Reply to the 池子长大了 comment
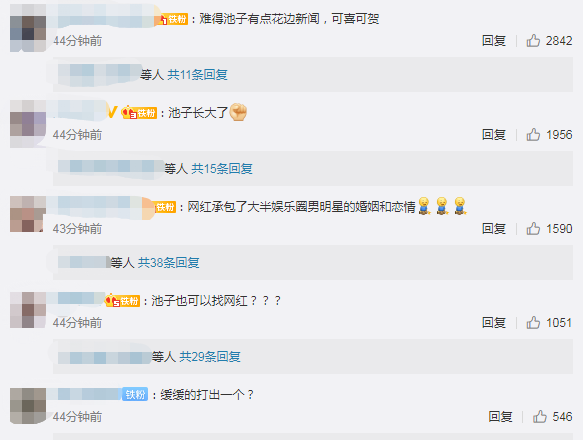The image size is (583, 440). 494,135
